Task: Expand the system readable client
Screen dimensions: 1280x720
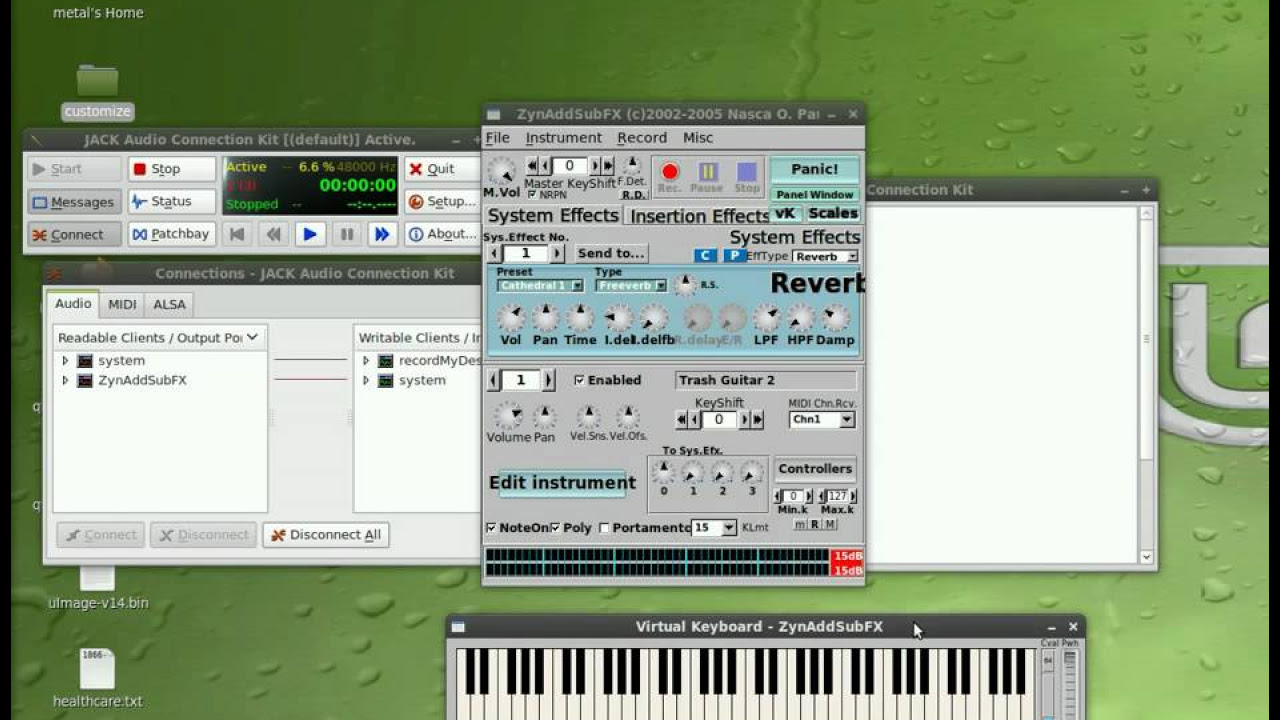Action: [x=65, y=360]
